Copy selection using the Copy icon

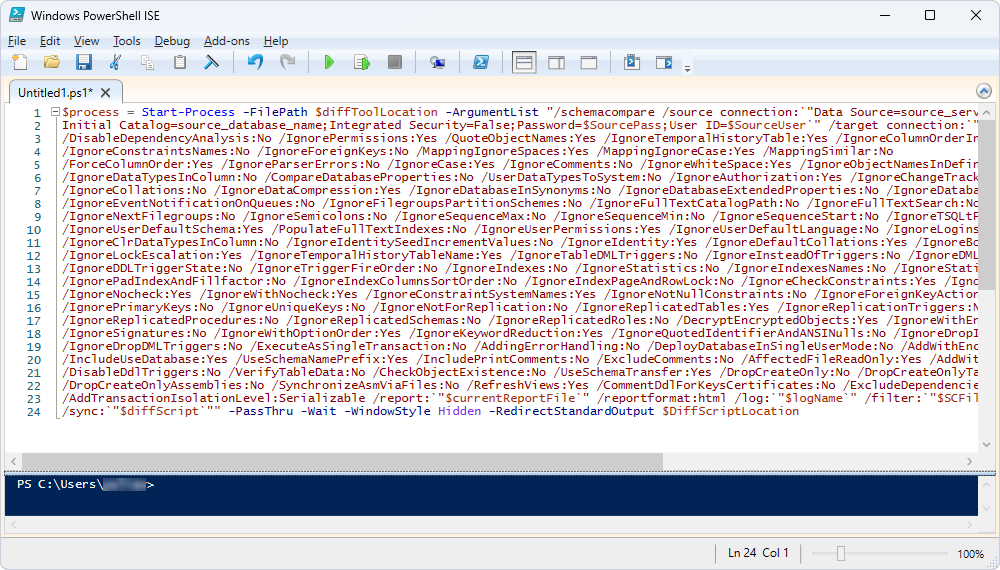(x=147, y=62)
